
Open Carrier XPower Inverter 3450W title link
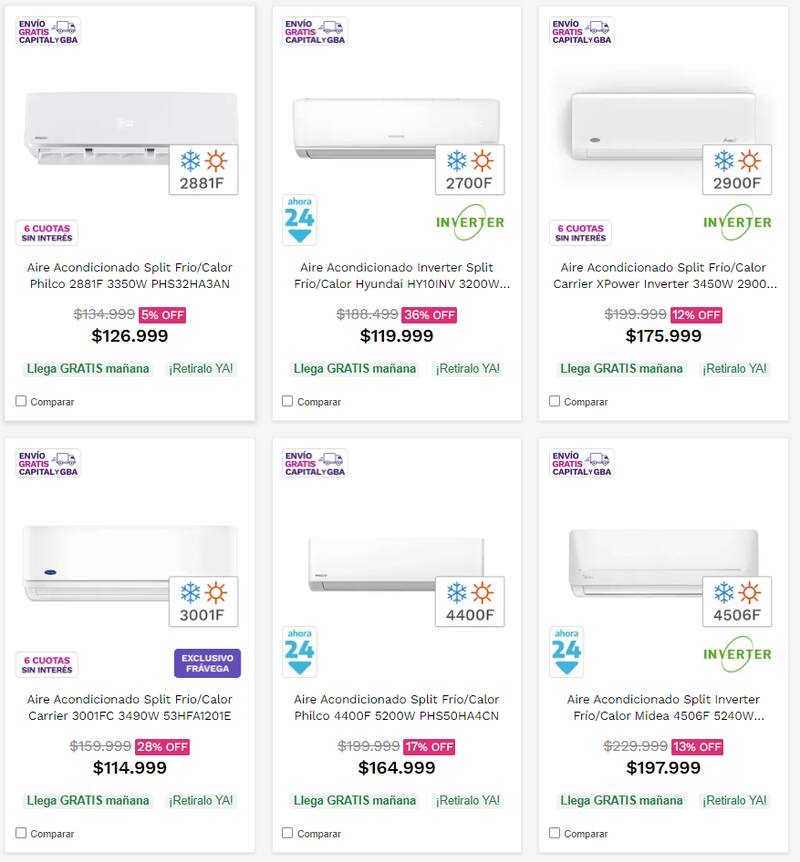663,276
